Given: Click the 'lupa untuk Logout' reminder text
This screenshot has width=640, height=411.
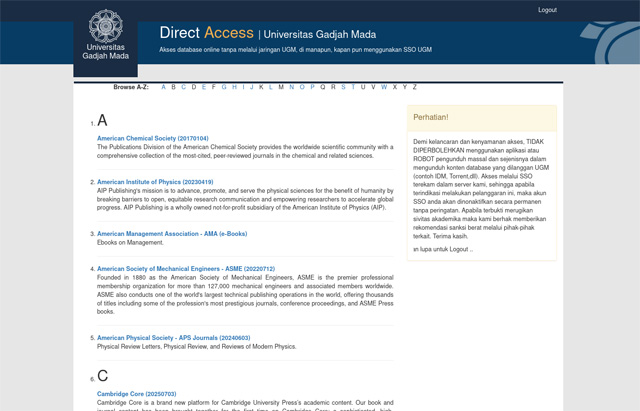Looking at the screenshot, I should click(x=443, y=249).
